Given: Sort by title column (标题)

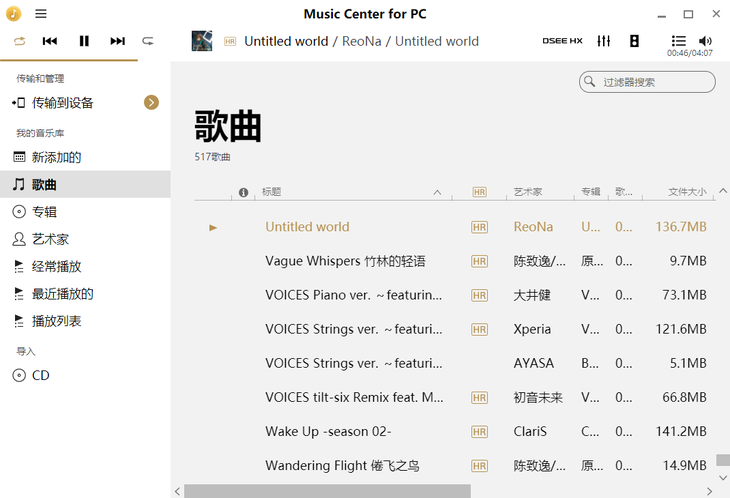Looking at the screenshot, I should click(271, 192).
